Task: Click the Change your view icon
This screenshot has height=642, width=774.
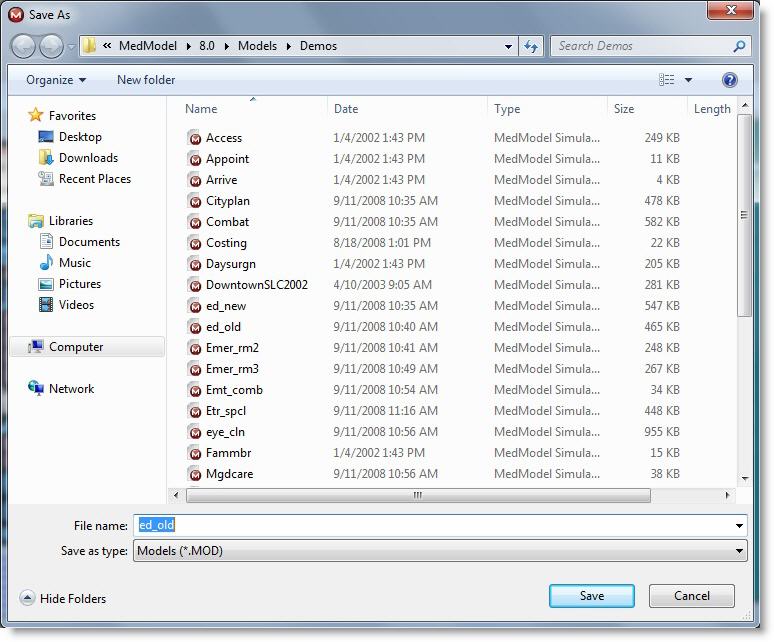Action: pos(666,79)
